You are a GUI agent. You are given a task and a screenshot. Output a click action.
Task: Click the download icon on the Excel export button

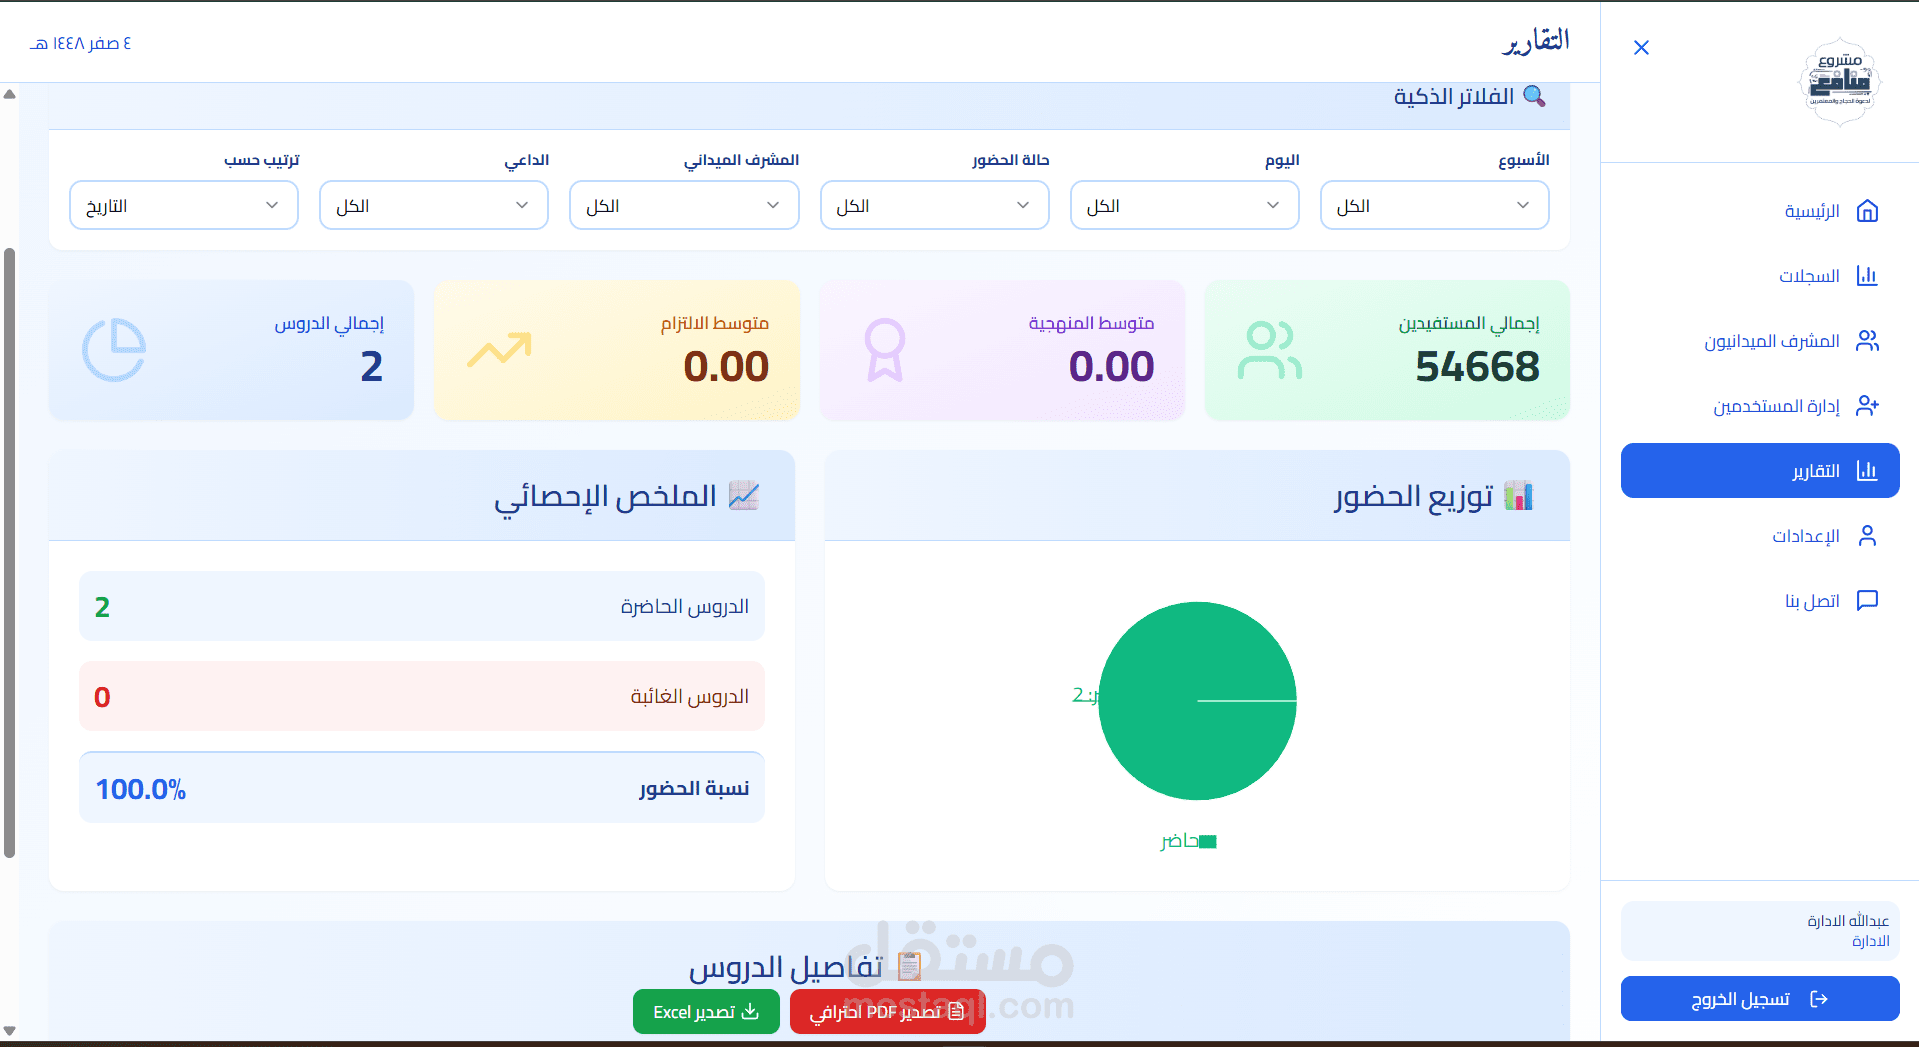click(750, 1011)
